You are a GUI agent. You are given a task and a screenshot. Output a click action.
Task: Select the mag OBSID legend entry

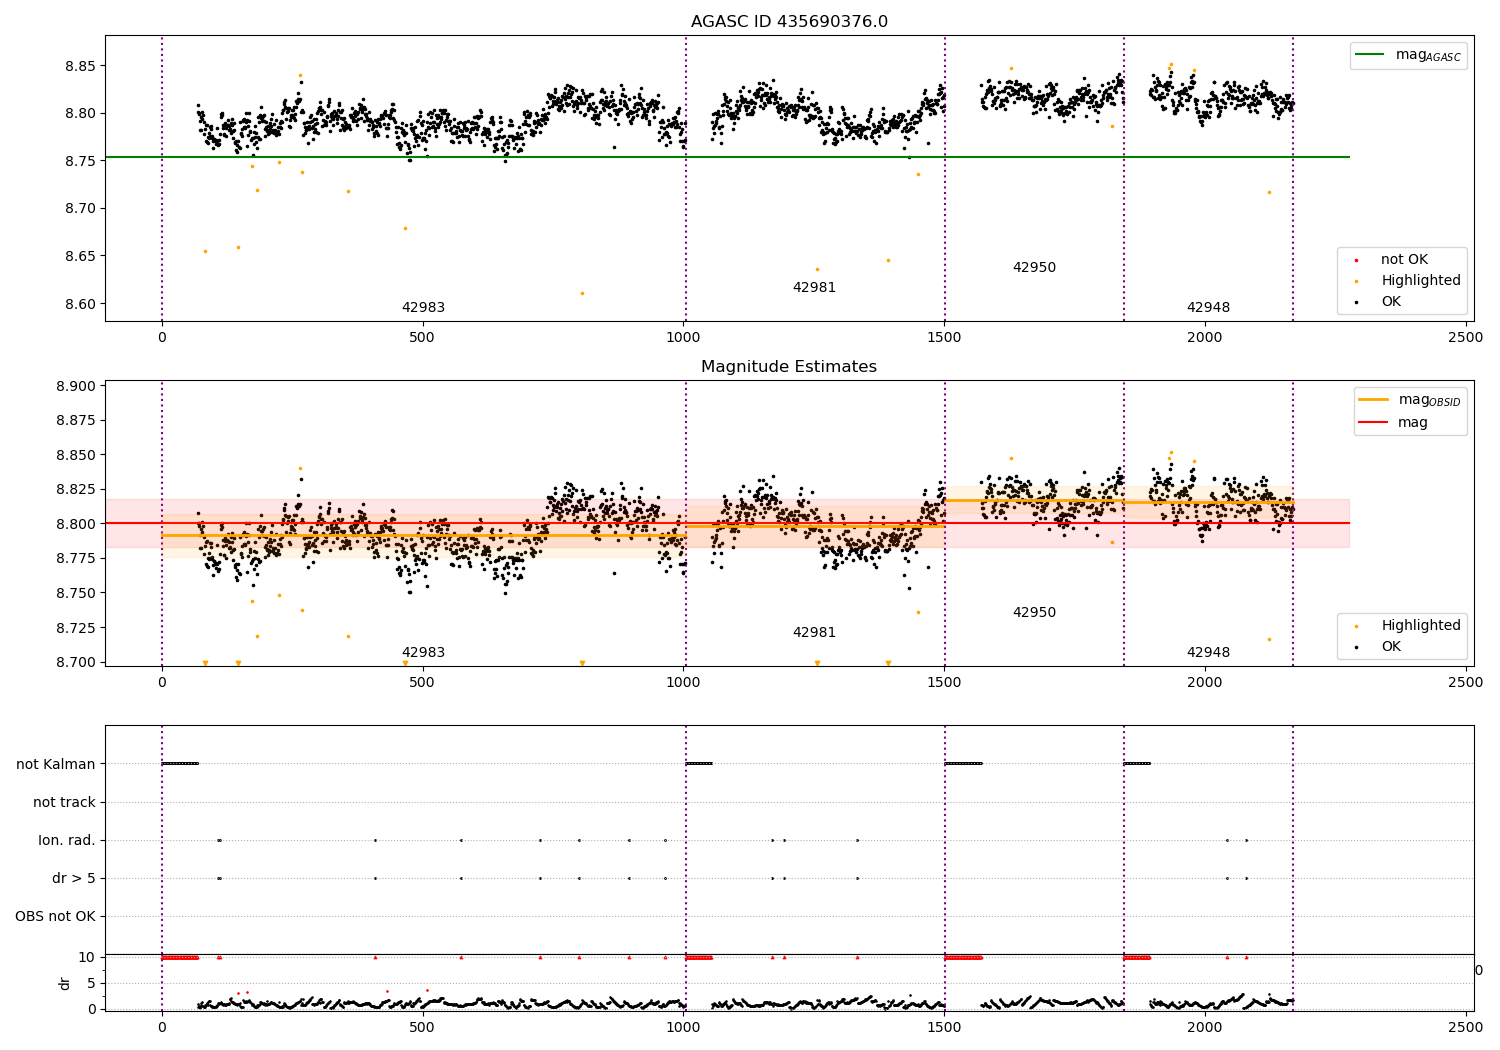point(1411,400)
